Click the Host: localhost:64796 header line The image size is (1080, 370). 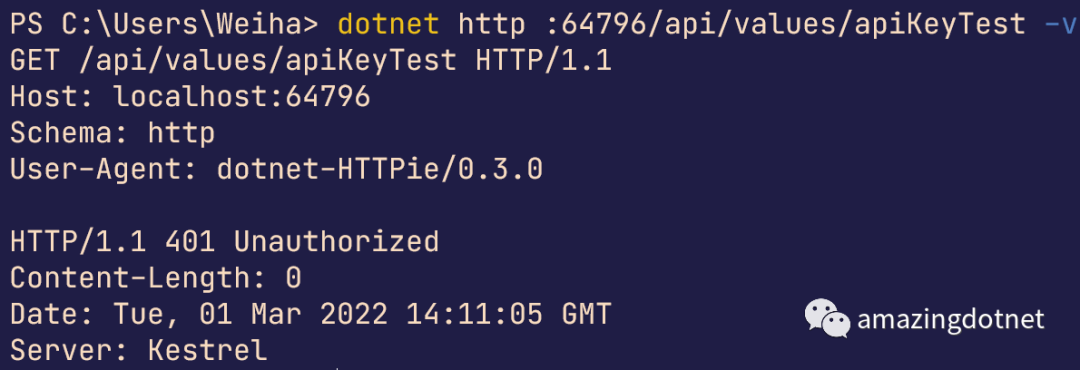191,97
